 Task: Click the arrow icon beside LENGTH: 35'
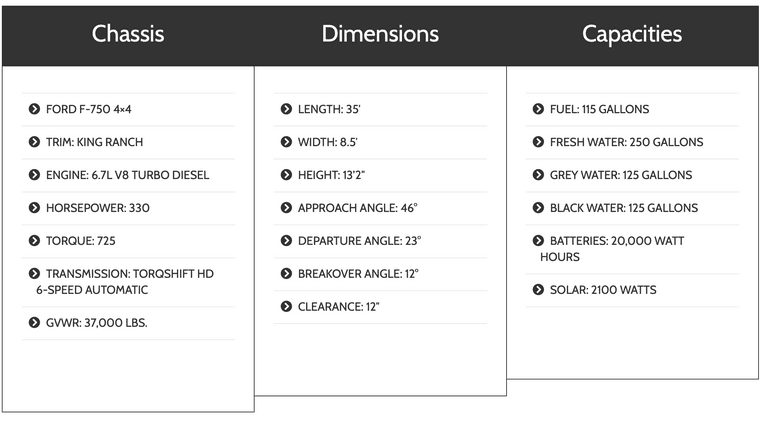[x=287, y=109]
